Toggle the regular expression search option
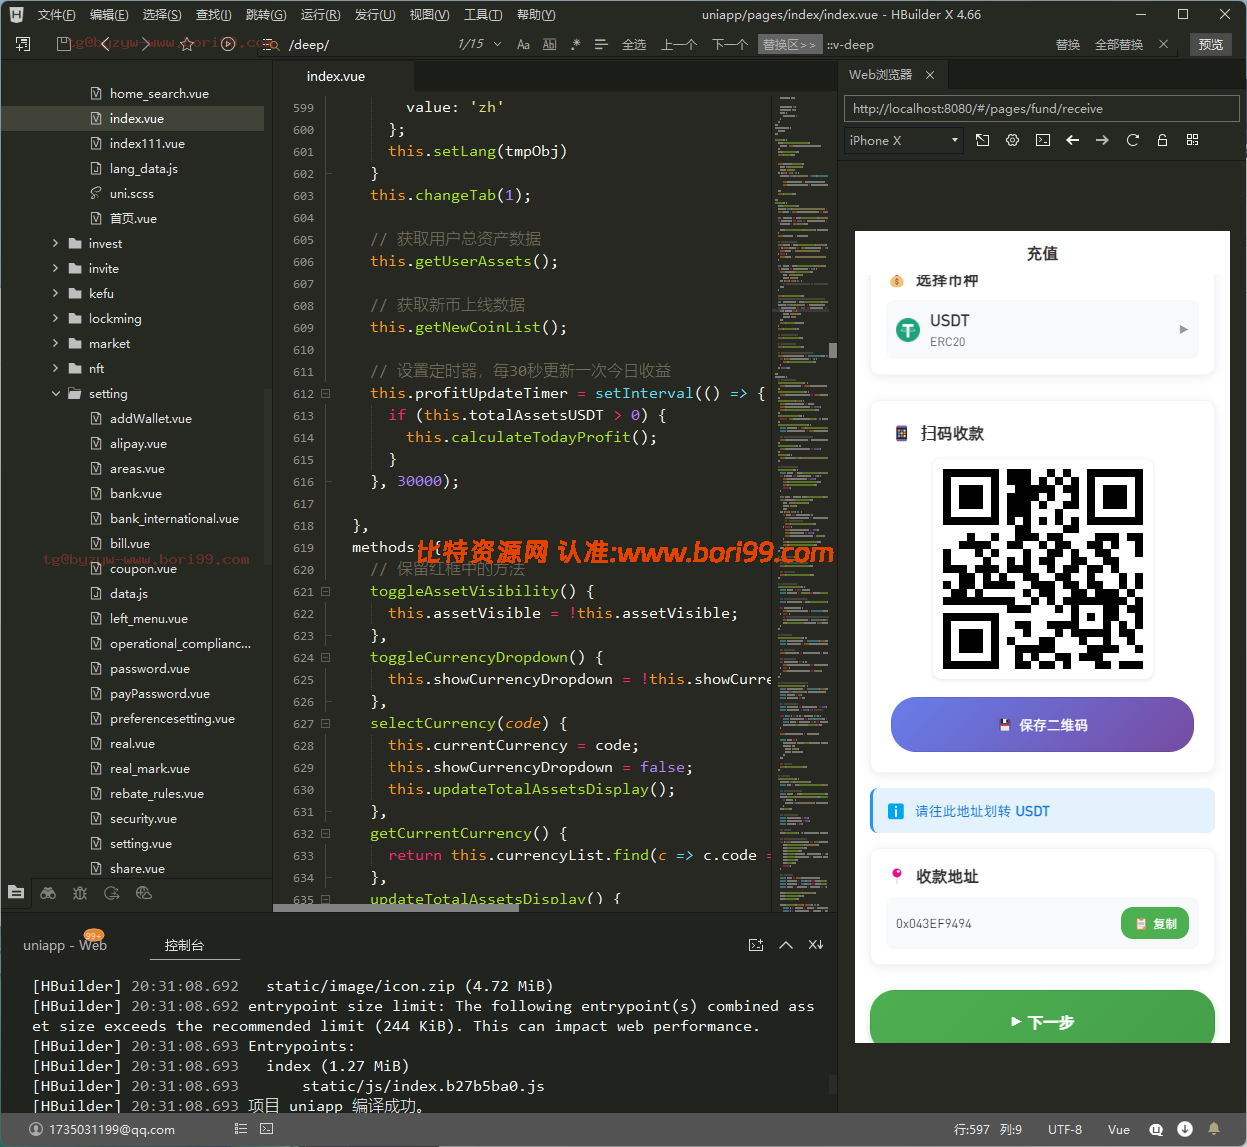Viewport: 1247px width, 1147px height. tap(575, 44)
